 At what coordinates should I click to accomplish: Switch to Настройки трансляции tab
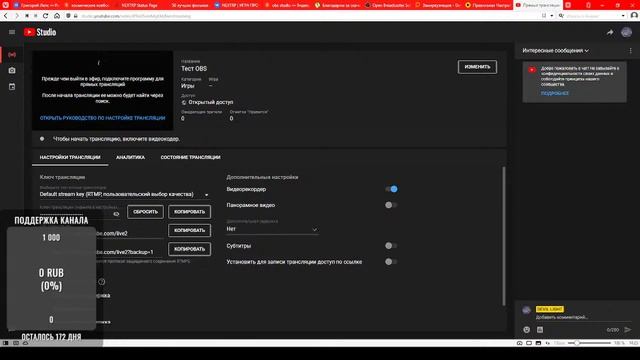point(70,157)
